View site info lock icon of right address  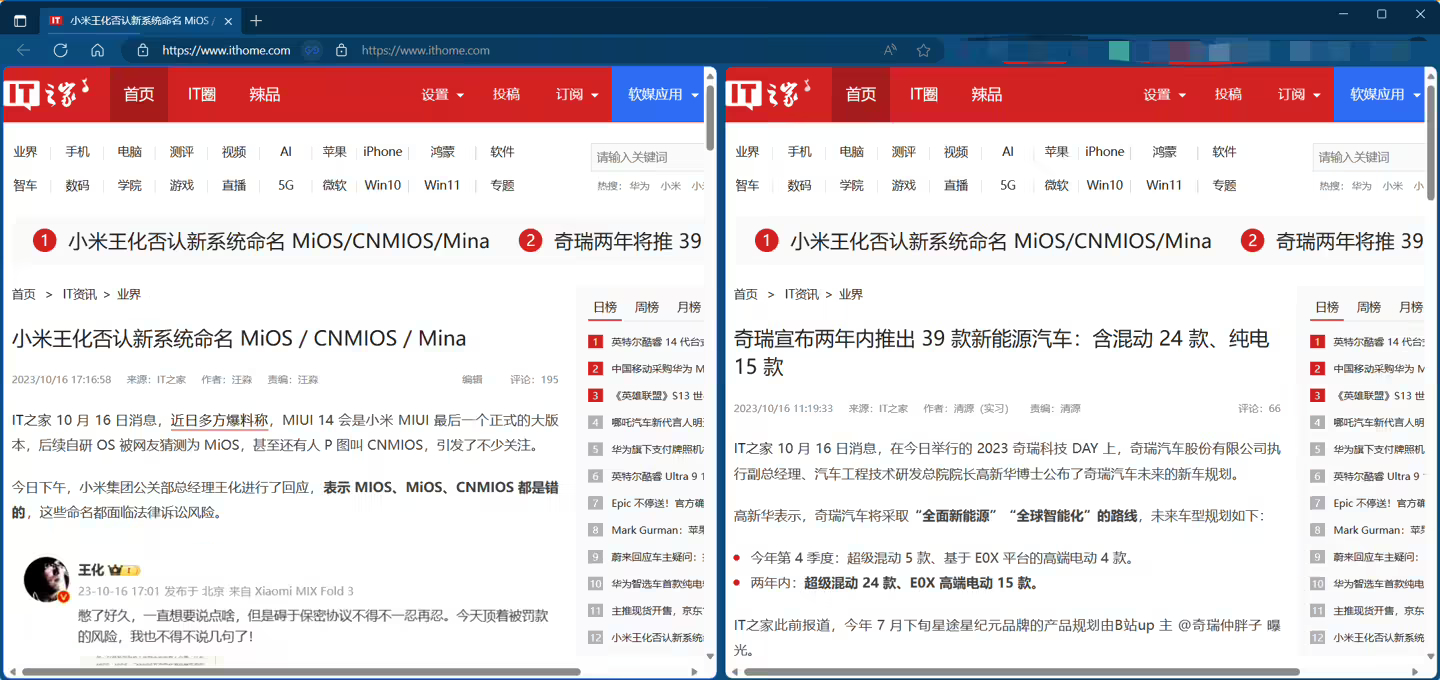click(x=341, y=50)
